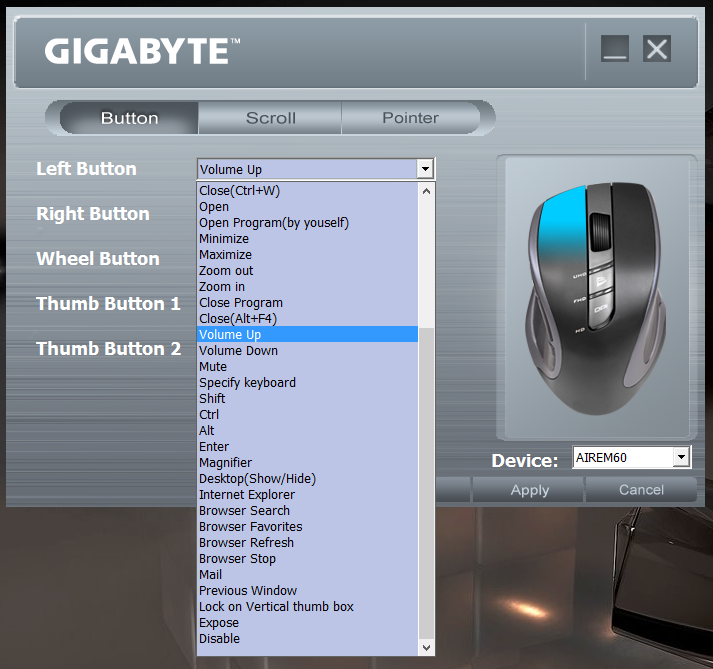
Task: Switch to the Scroll tab
Action: (271, 118)
